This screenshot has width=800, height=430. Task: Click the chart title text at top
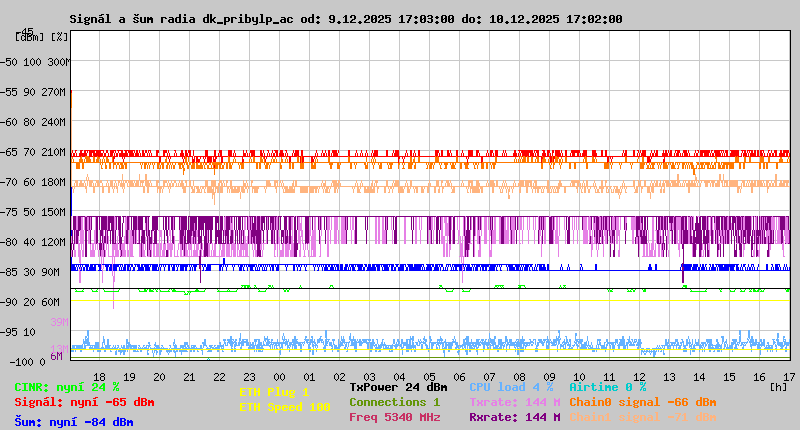tap(346, 19)
